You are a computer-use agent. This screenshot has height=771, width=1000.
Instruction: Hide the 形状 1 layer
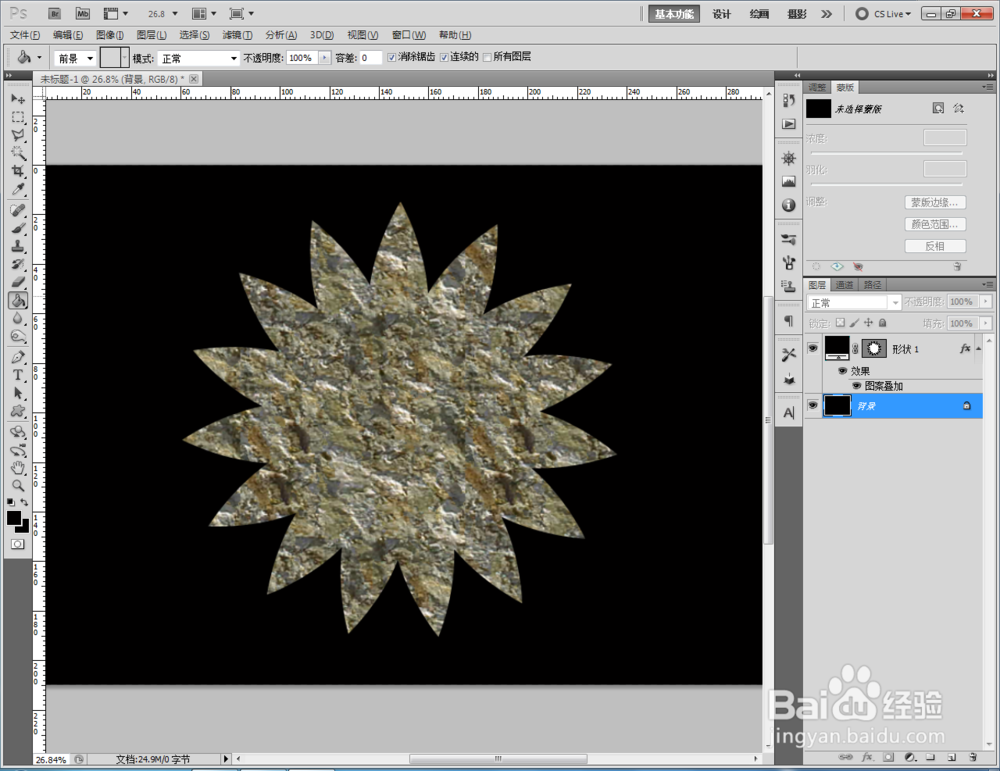click(x=812, y=348)
